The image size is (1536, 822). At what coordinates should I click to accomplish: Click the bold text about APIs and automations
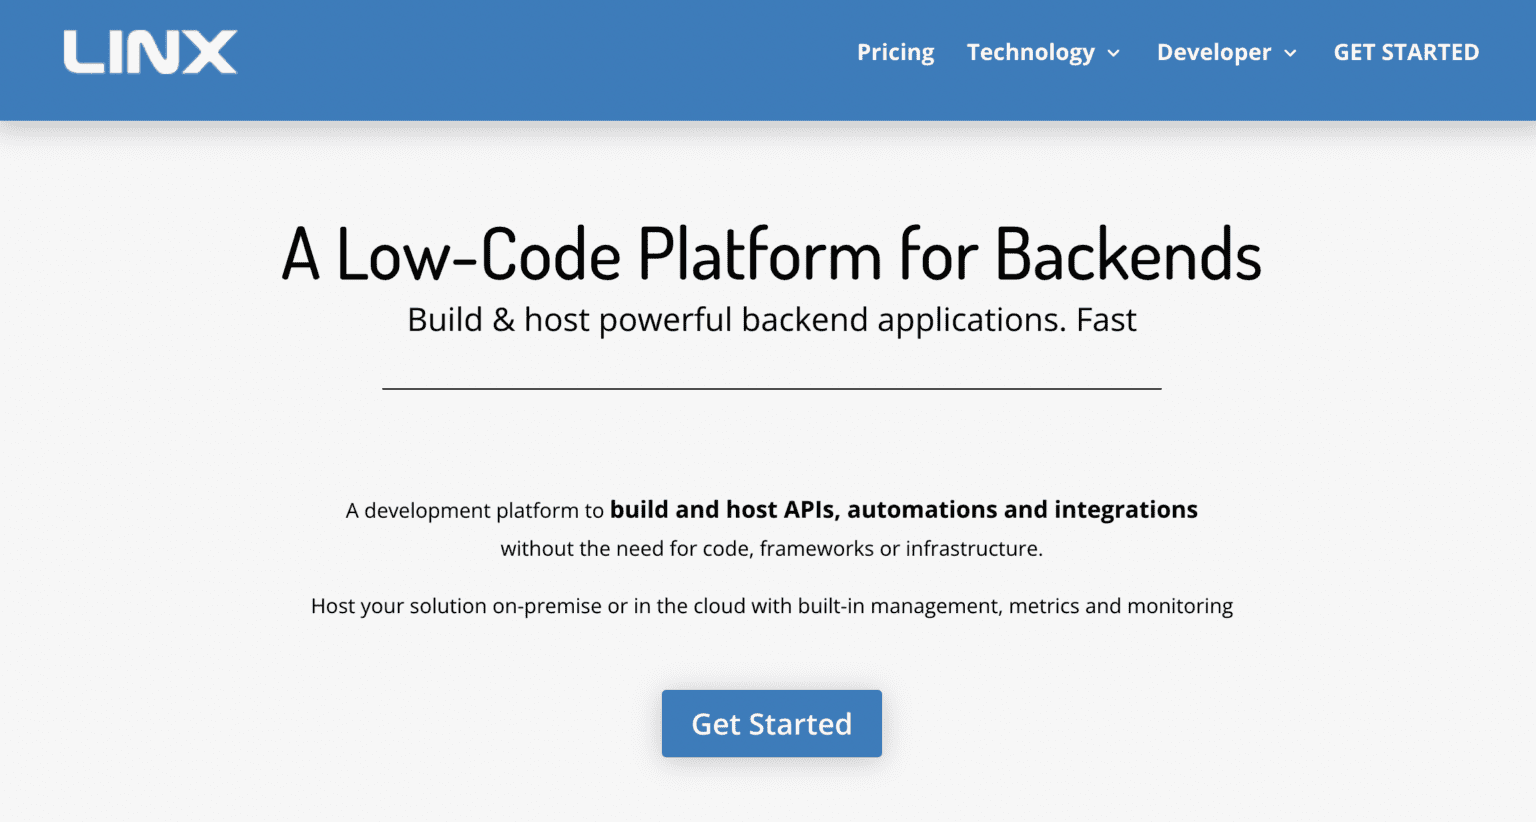[x=903, y=509]
